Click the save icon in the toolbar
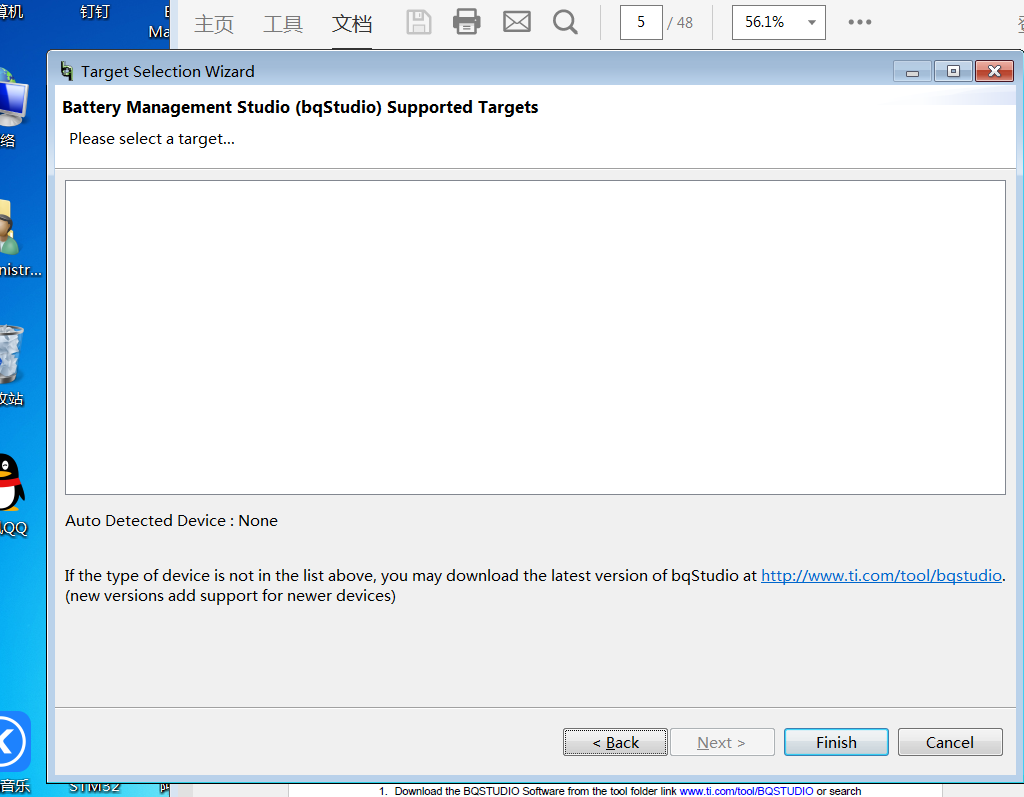Image resolution: width=1024 pixels, height=797 pixels. [x=418, y=21]
